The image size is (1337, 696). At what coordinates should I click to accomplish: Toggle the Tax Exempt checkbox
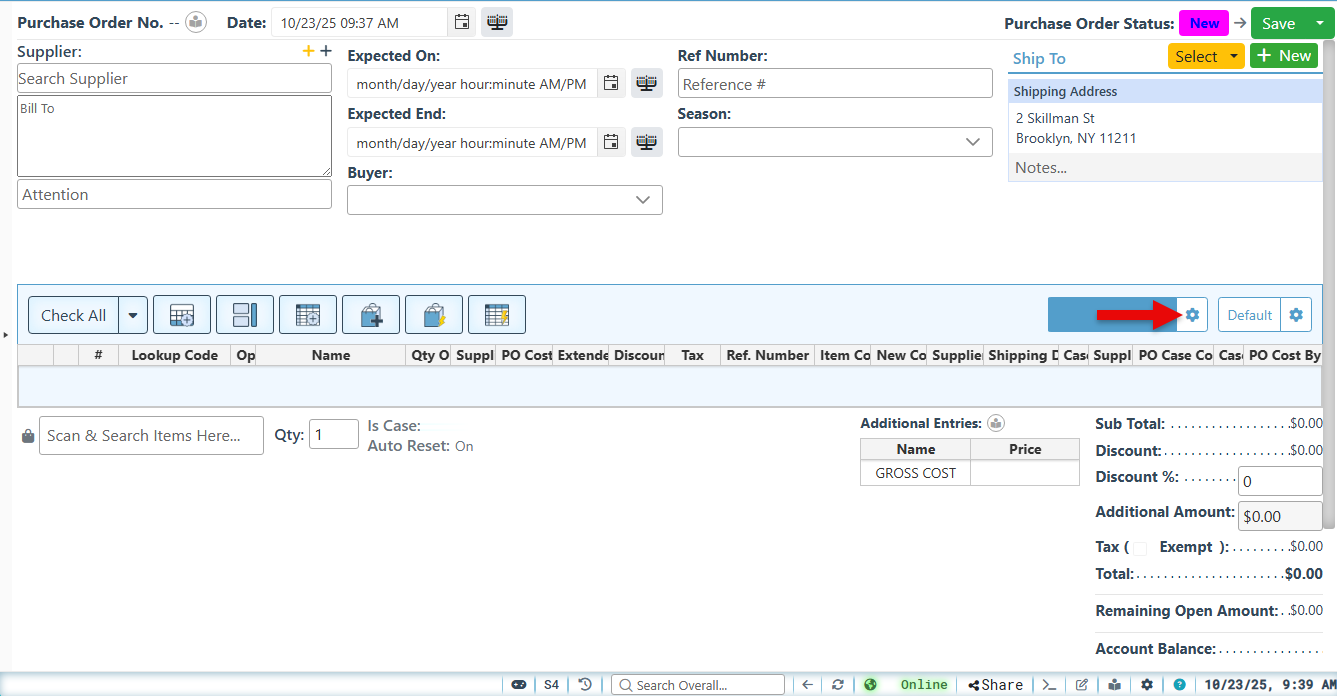pyautogui.click(x=1139, y=548)
